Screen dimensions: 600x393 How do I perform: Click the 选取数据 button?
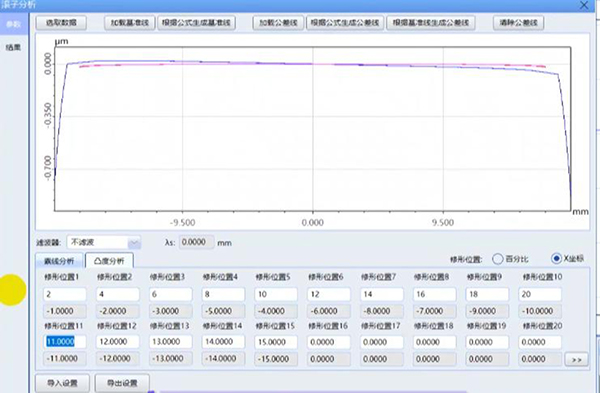point(61,23)
